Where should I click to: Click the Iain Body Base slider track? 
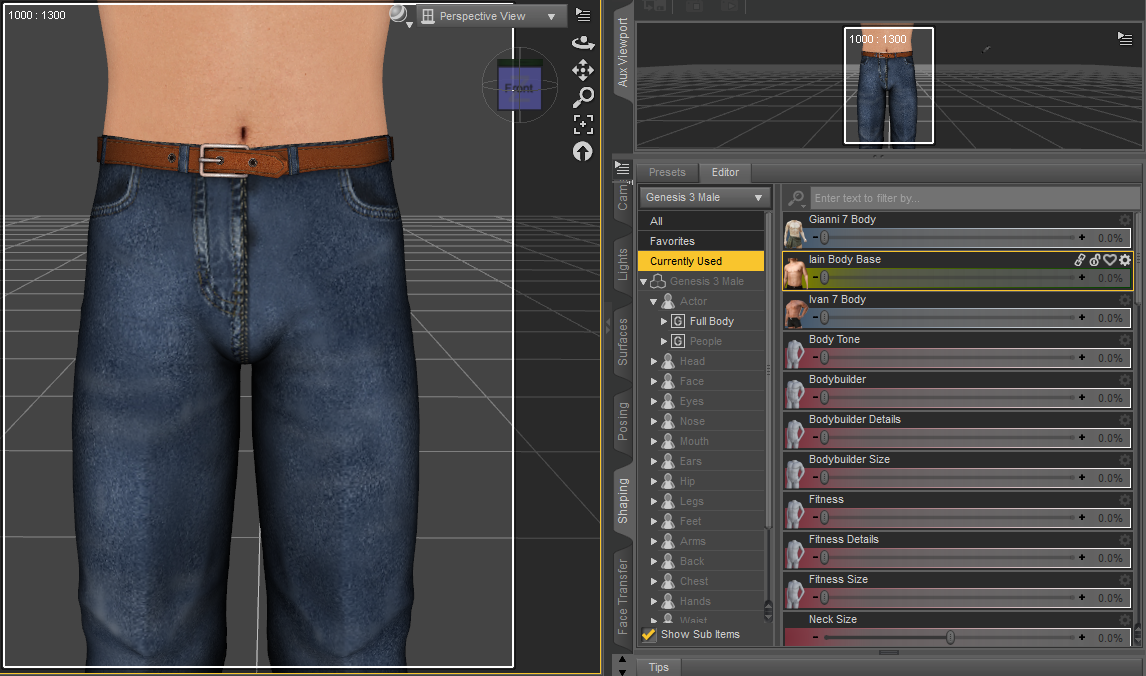[x=950, y=278]
